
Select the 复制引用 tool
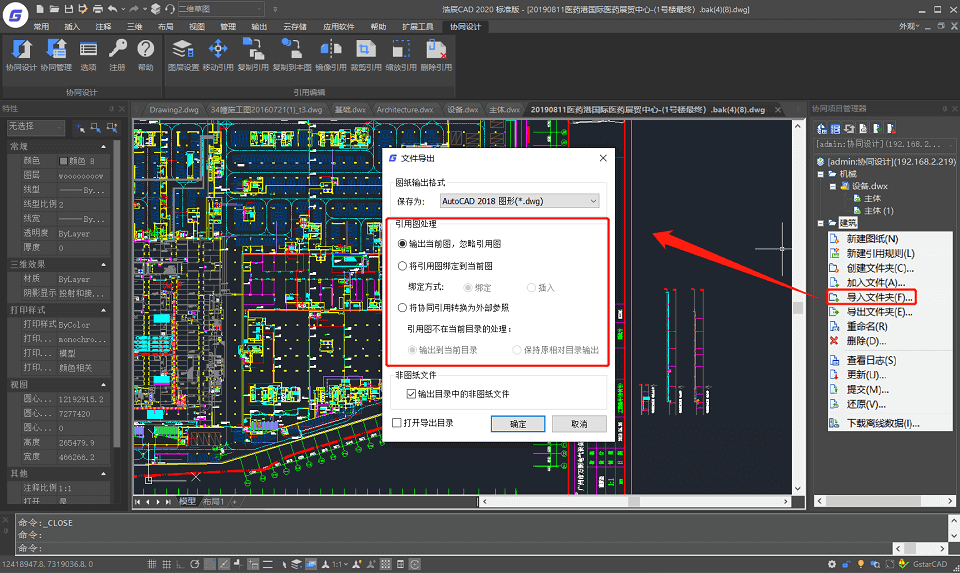coord(253,54)
